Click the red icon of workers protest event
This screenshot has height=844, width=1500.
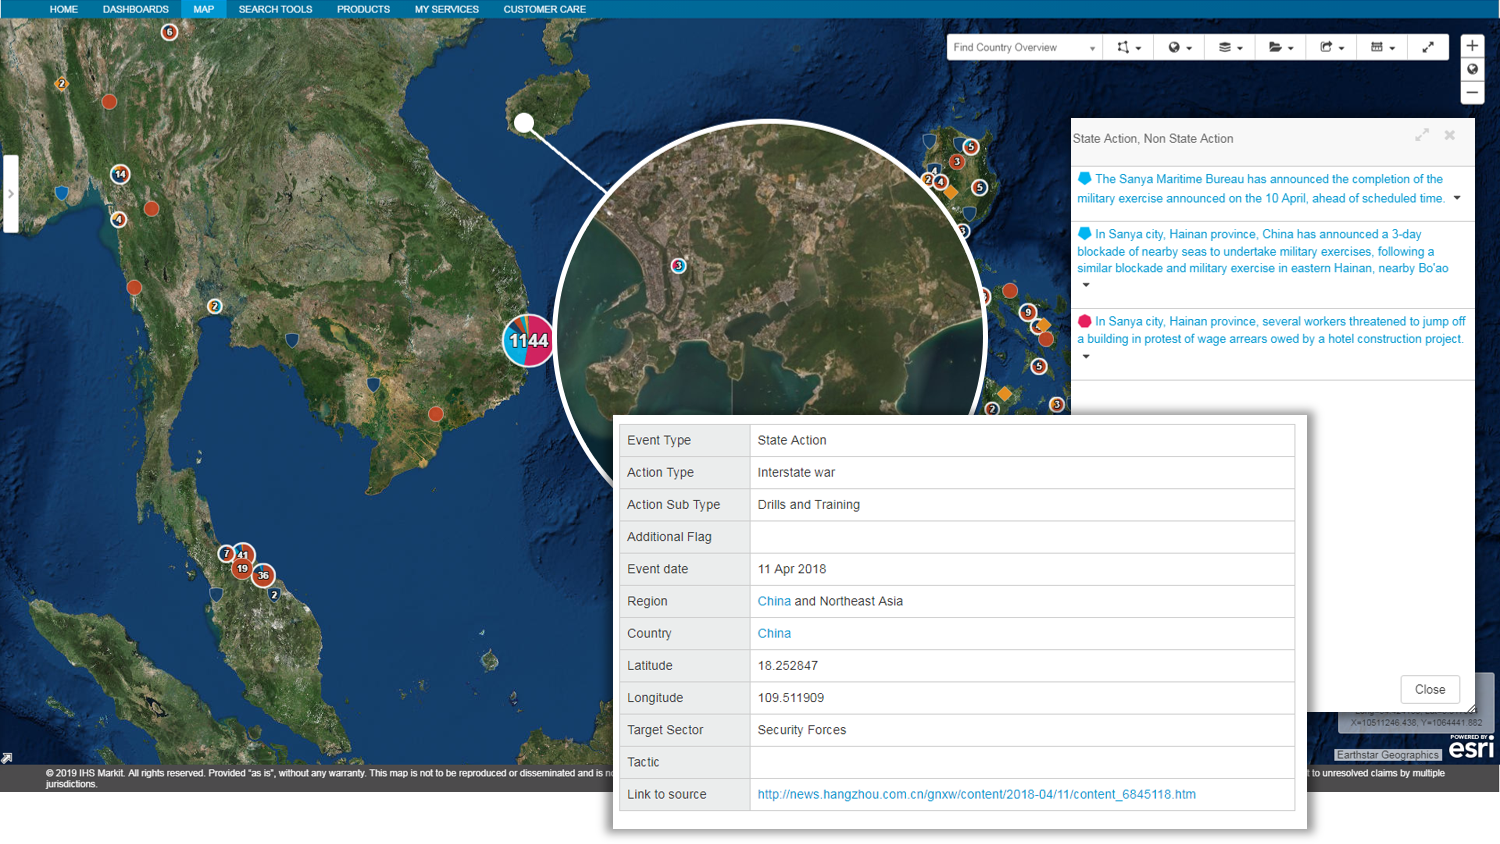click(x=1084, y=321)
